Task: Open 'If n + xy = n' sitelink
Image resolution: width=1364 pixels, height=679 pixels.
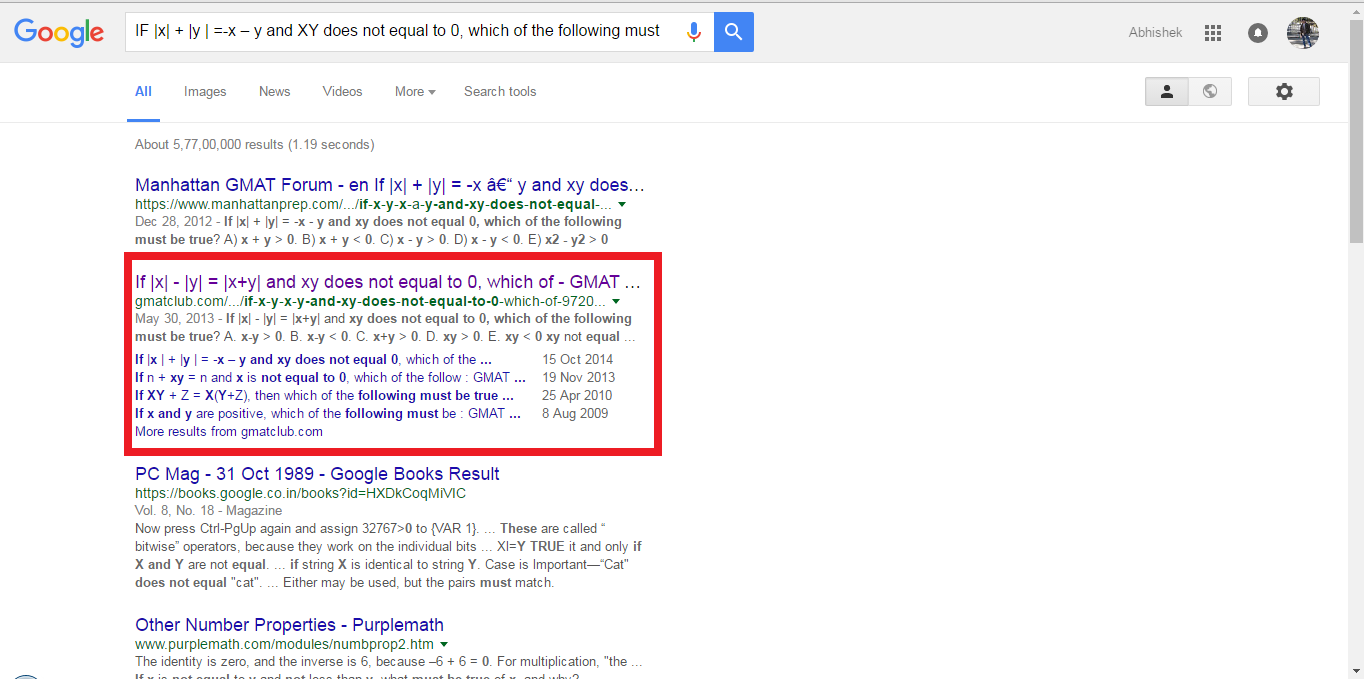Action: tap(330, 377)
